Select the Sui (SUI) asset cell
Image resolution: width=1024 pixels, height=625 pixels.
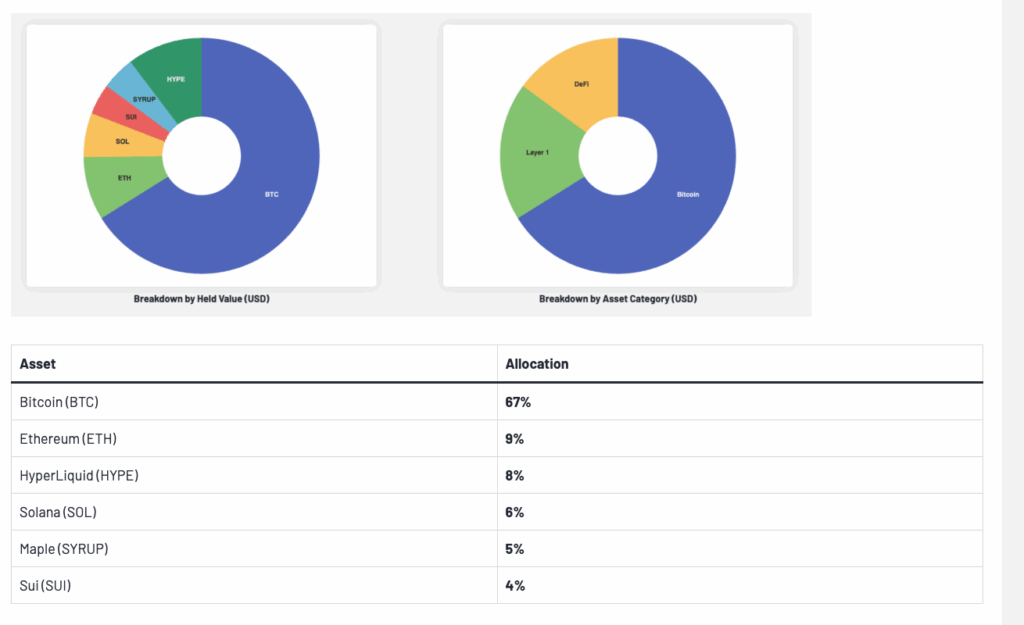[45, 585]
